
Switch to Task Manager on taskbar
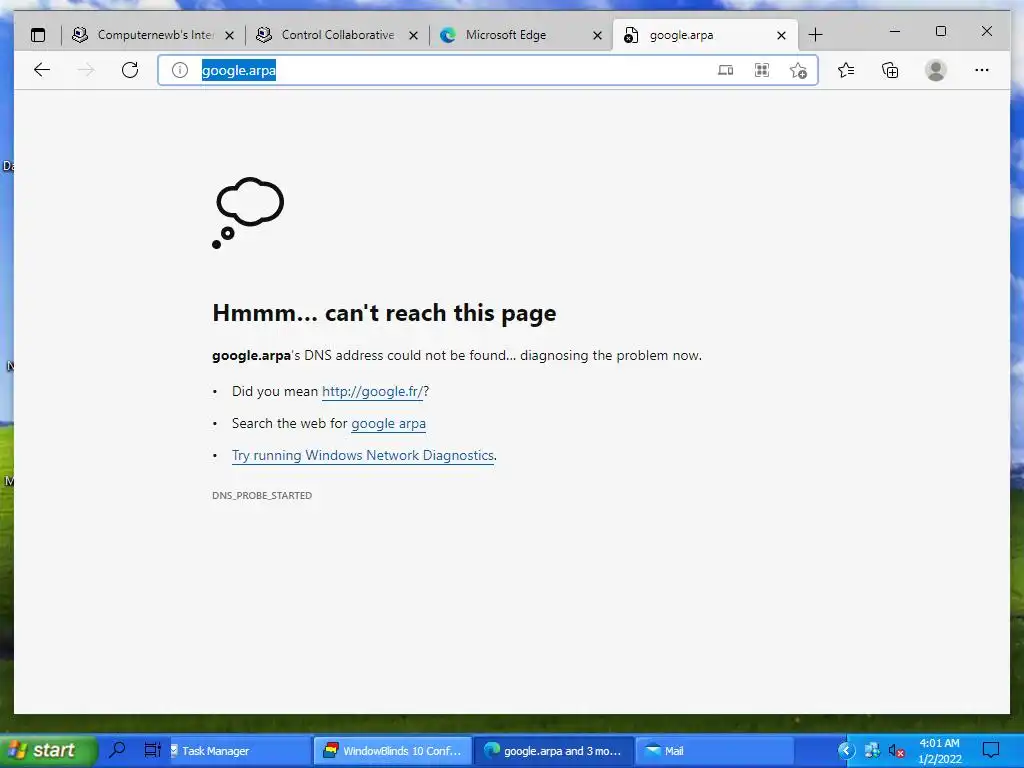tap(240, 750)
